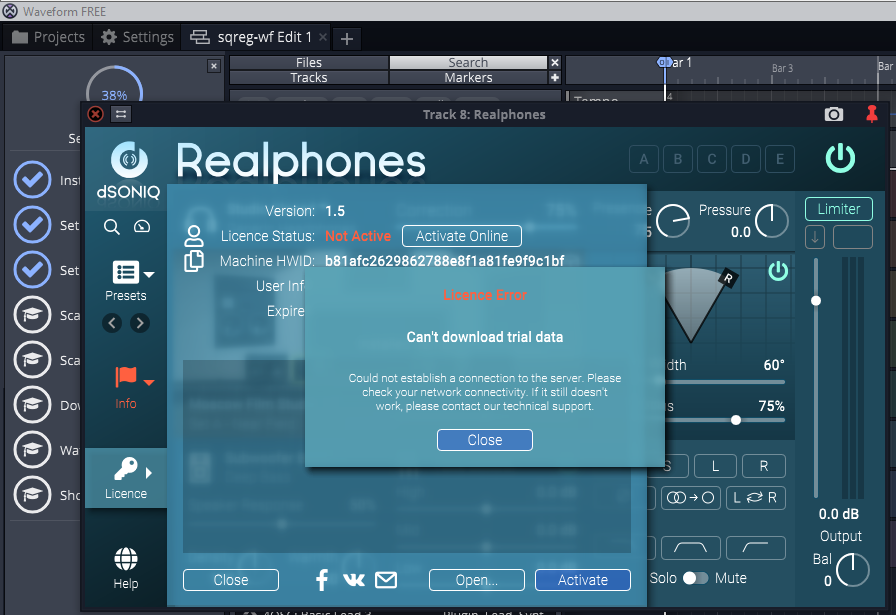Image resolution: width=896 pixels, height=615 pixels.
Task: Toggle the Limiter button
Action: 838,209
